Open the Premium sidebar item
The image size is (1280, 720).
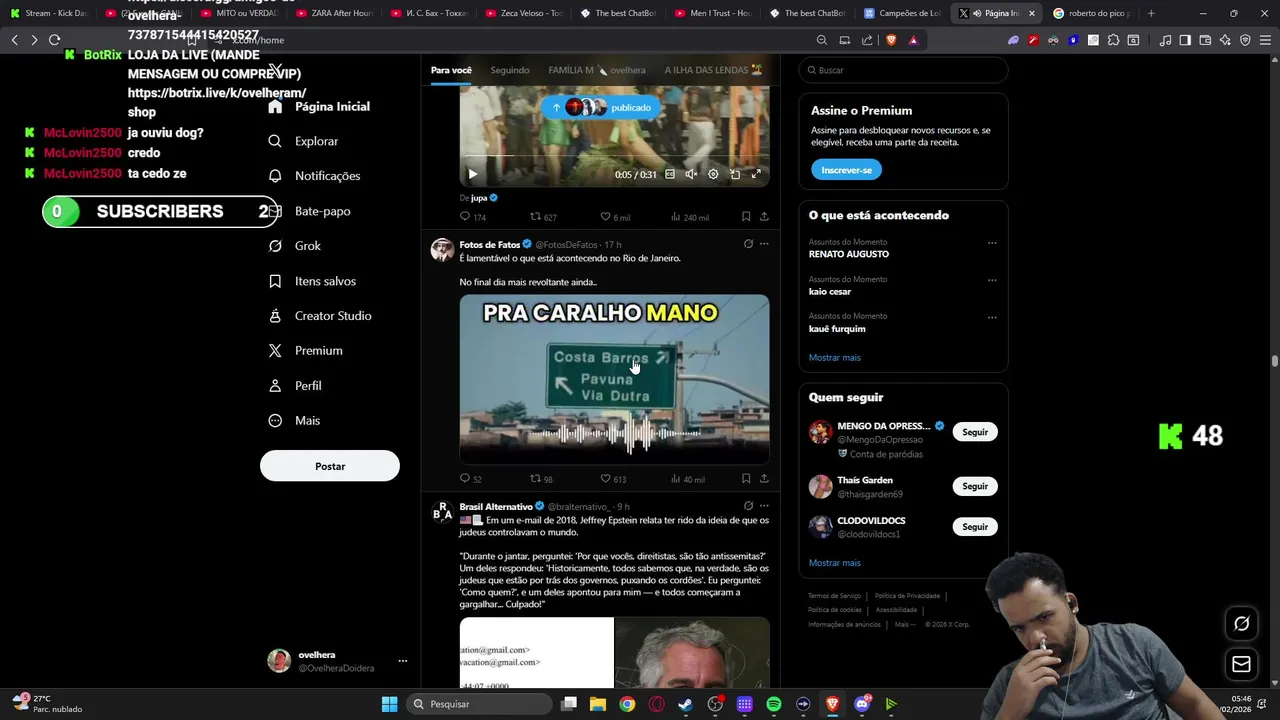click(306, 351)
